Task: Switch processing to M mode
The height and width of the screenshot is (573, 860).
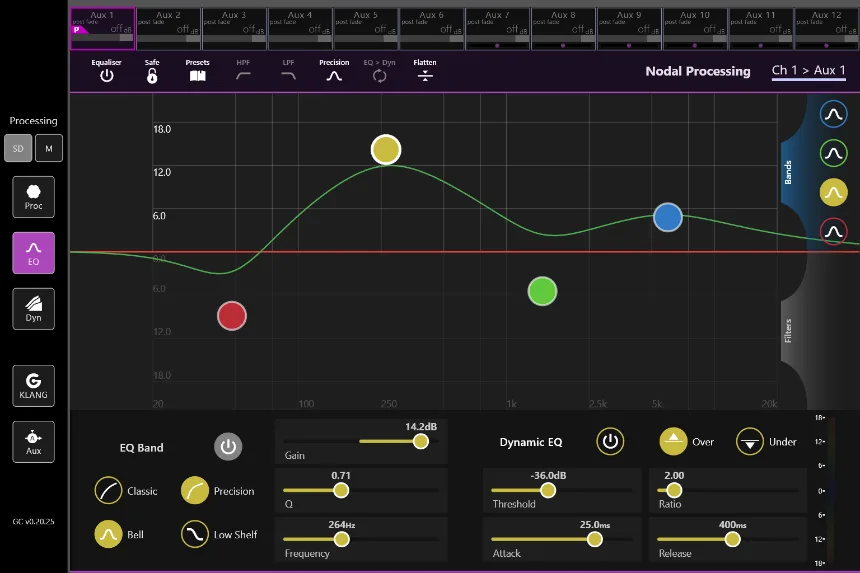Action: click(x=49, y=148)
